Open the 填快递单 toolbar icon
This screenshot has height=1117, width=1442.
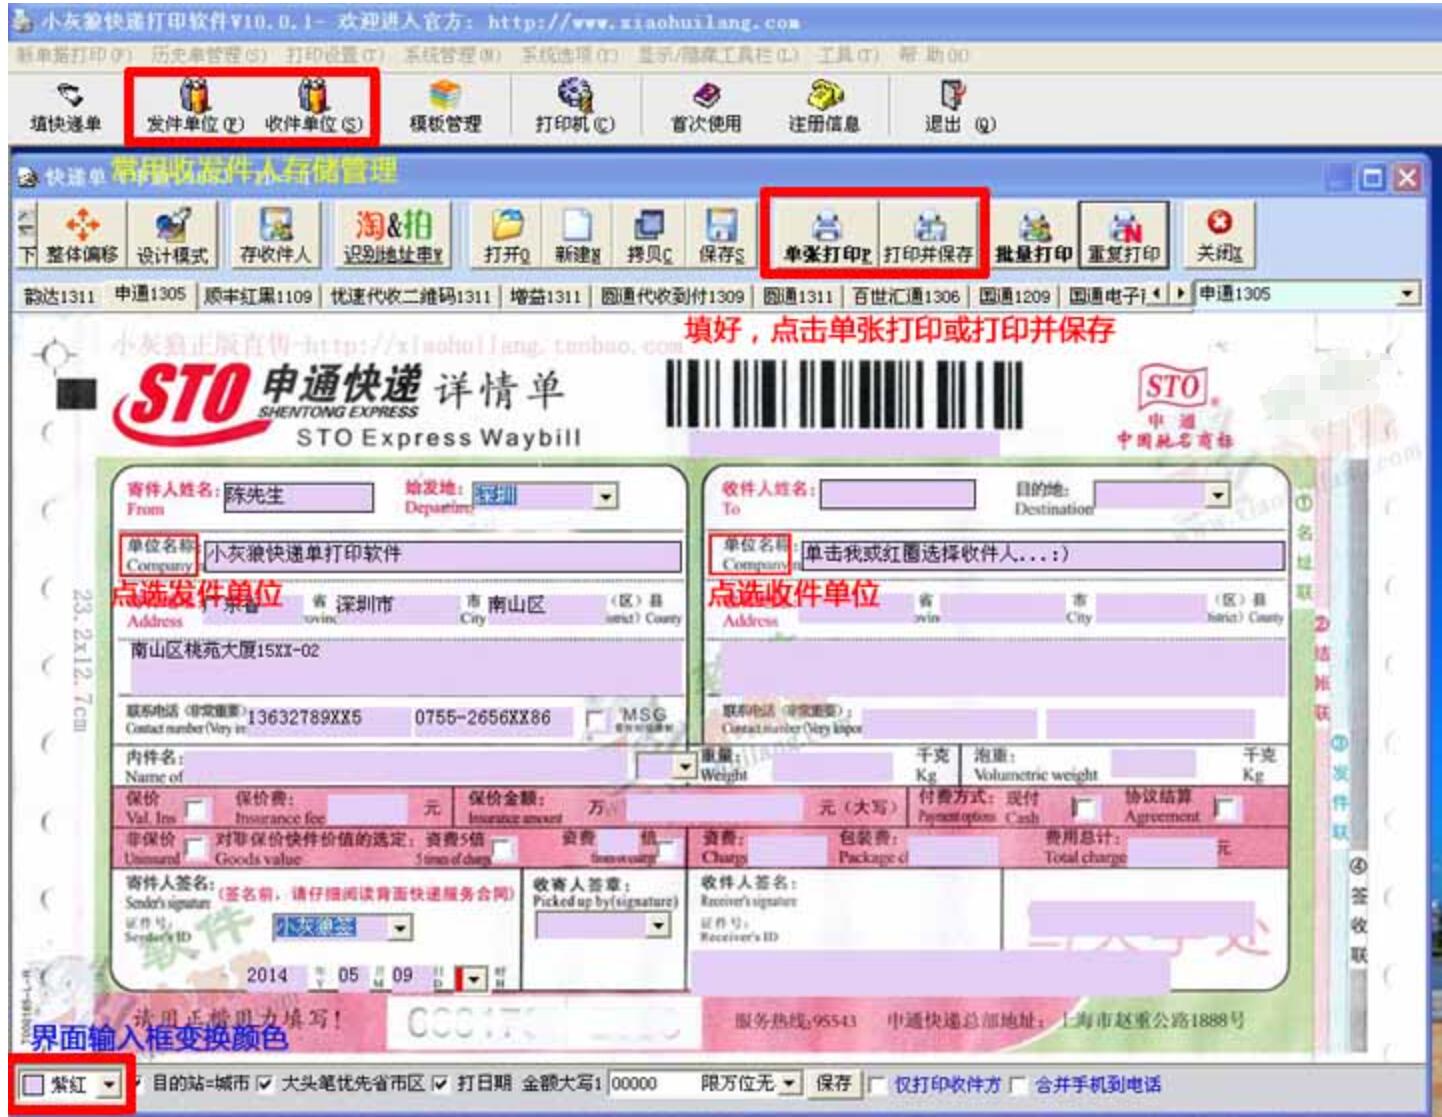[65, 108]
